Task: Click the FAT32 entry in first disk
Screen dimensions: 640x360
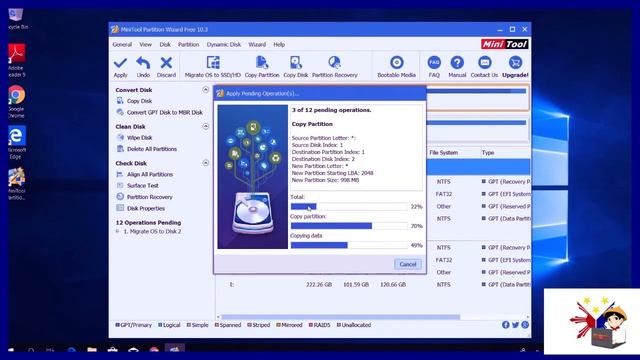Action: 443,194
